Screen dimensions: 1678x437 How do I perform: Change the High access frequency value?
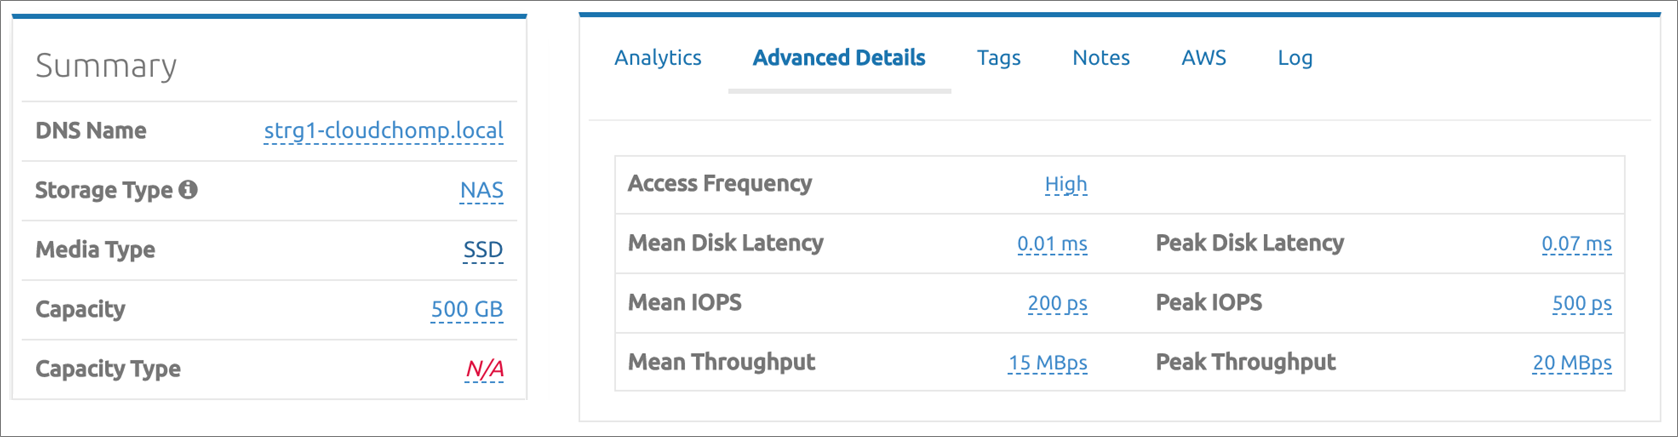[1065, 184]
